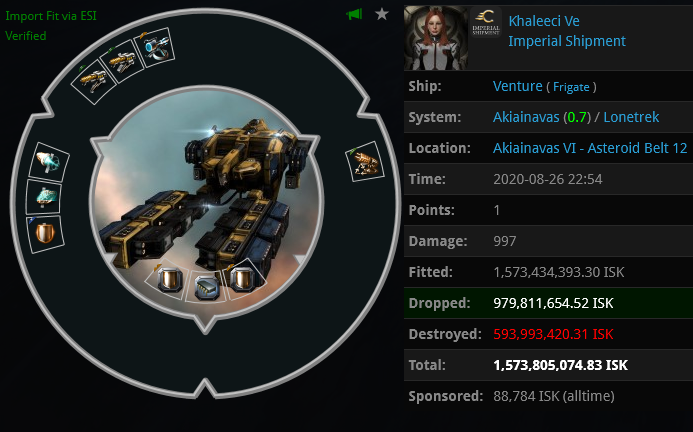Screen dimensions: 693x432
Task: Open pilot Khaleeci Ve's profile
Action: (544, 21)
